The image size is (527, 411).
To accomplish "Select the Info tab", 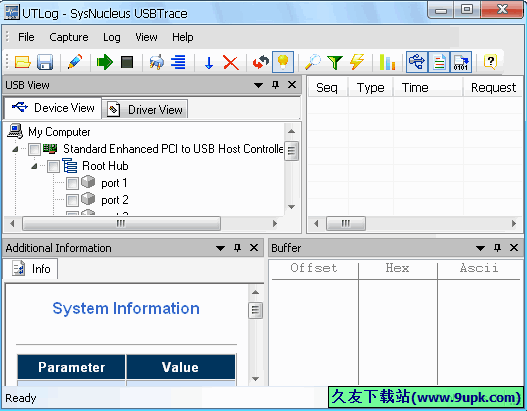I will tap(31, 269).
